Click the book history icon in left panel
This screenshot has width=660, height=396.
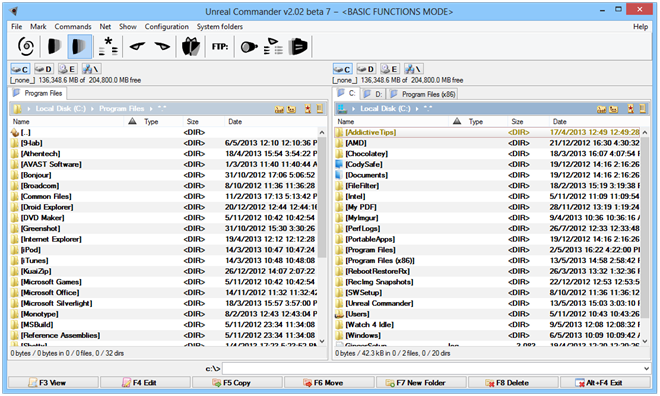coord(320,109)
